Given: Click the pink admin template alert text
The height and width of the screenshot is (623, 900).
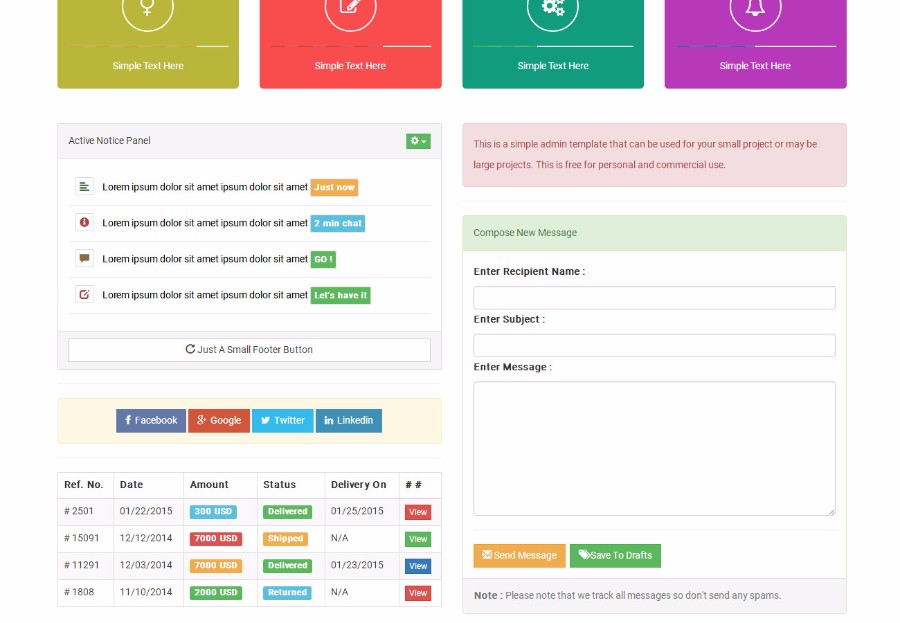Looking at the screenshot, I should point(645,154).
